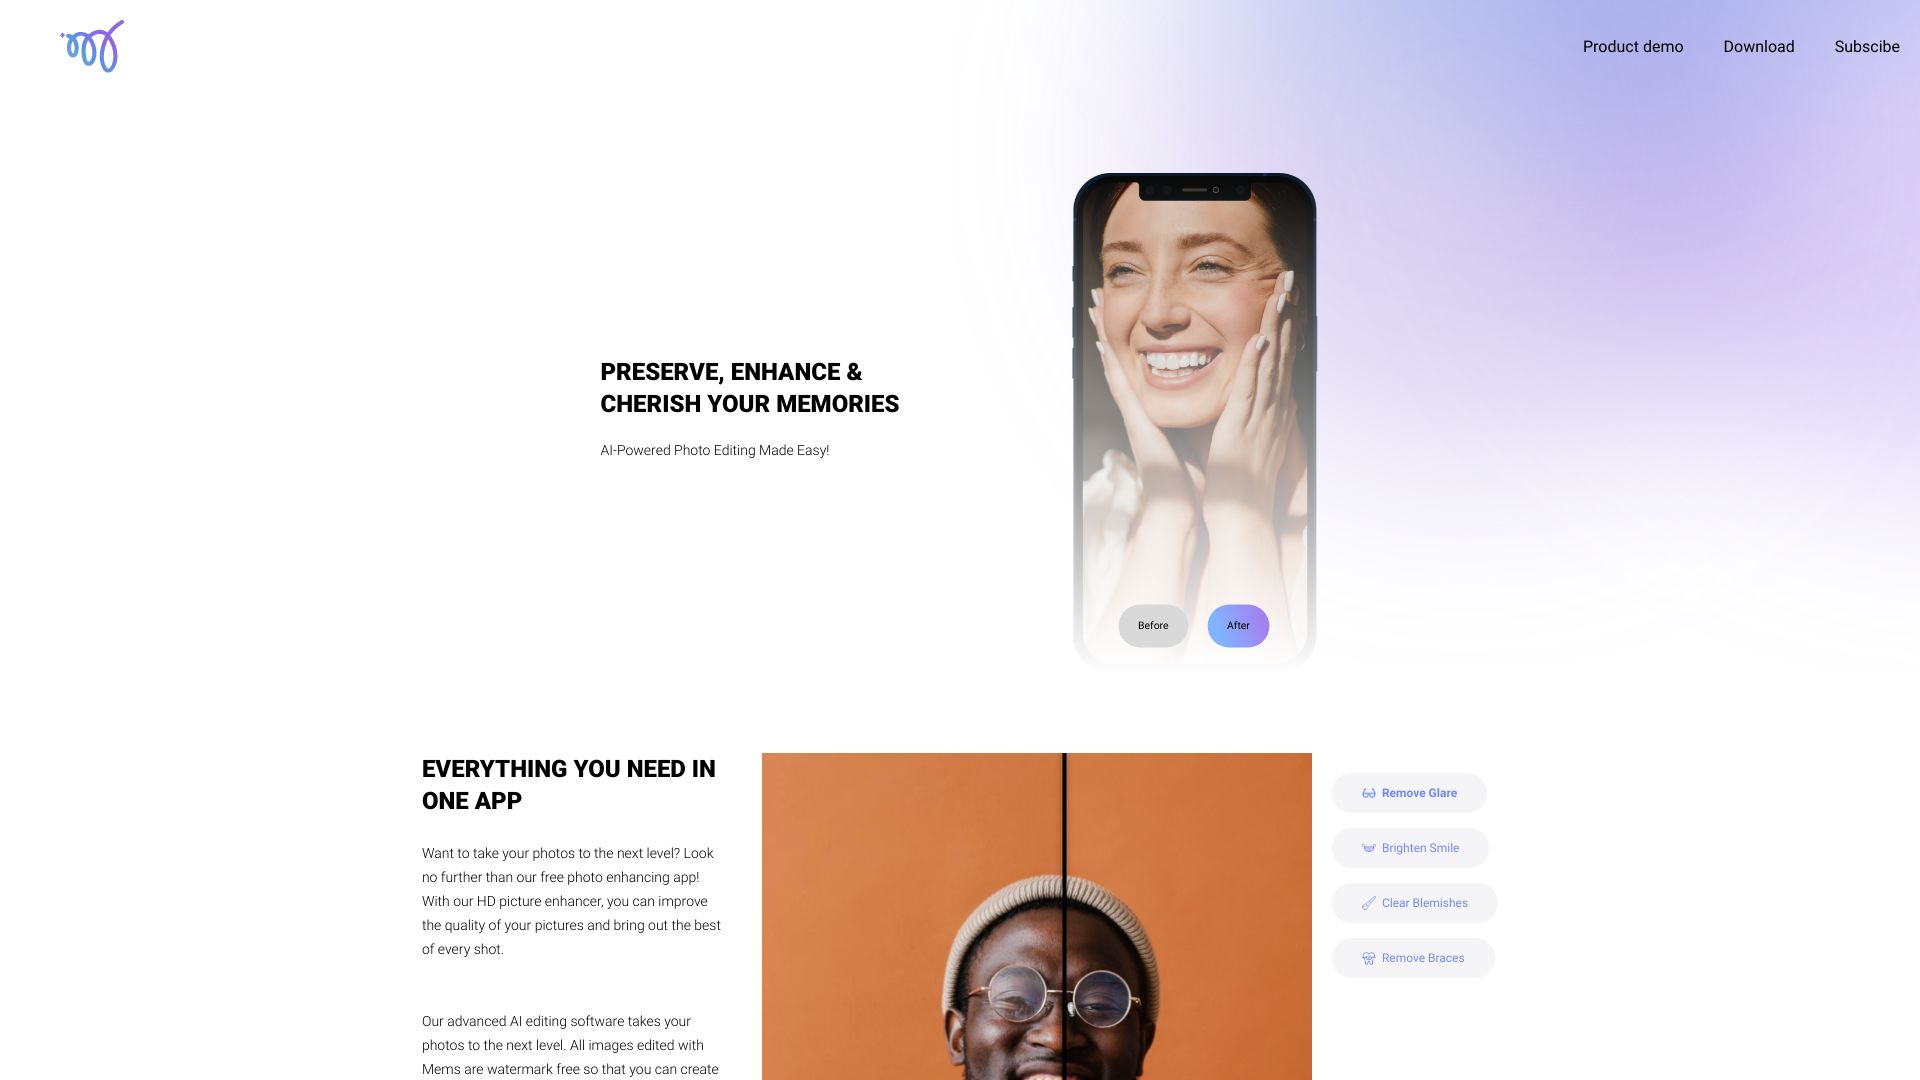Click the Brighten Smile icon
1920x1080 pixels.
1367,848
